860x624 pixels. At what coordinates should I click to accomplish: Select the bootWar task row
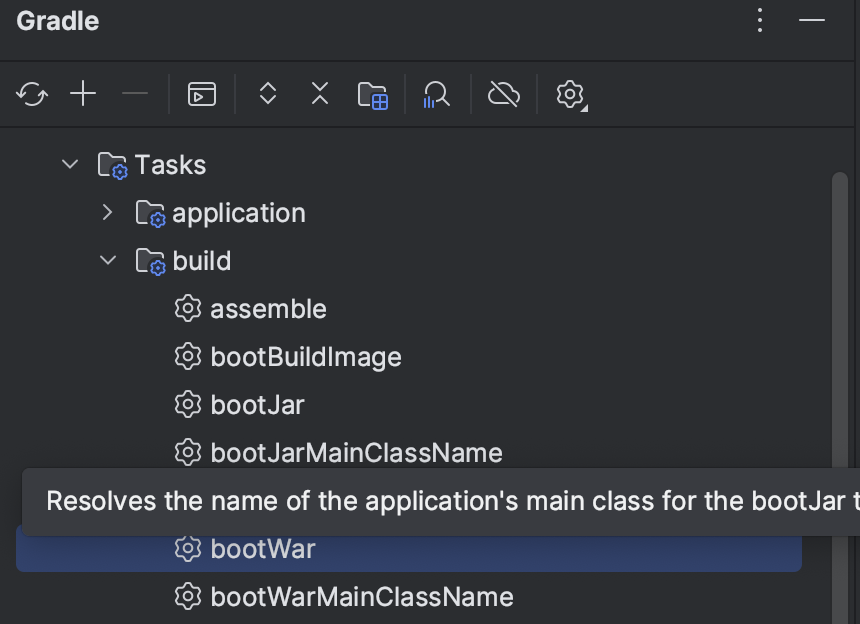[x=409, y=549]
